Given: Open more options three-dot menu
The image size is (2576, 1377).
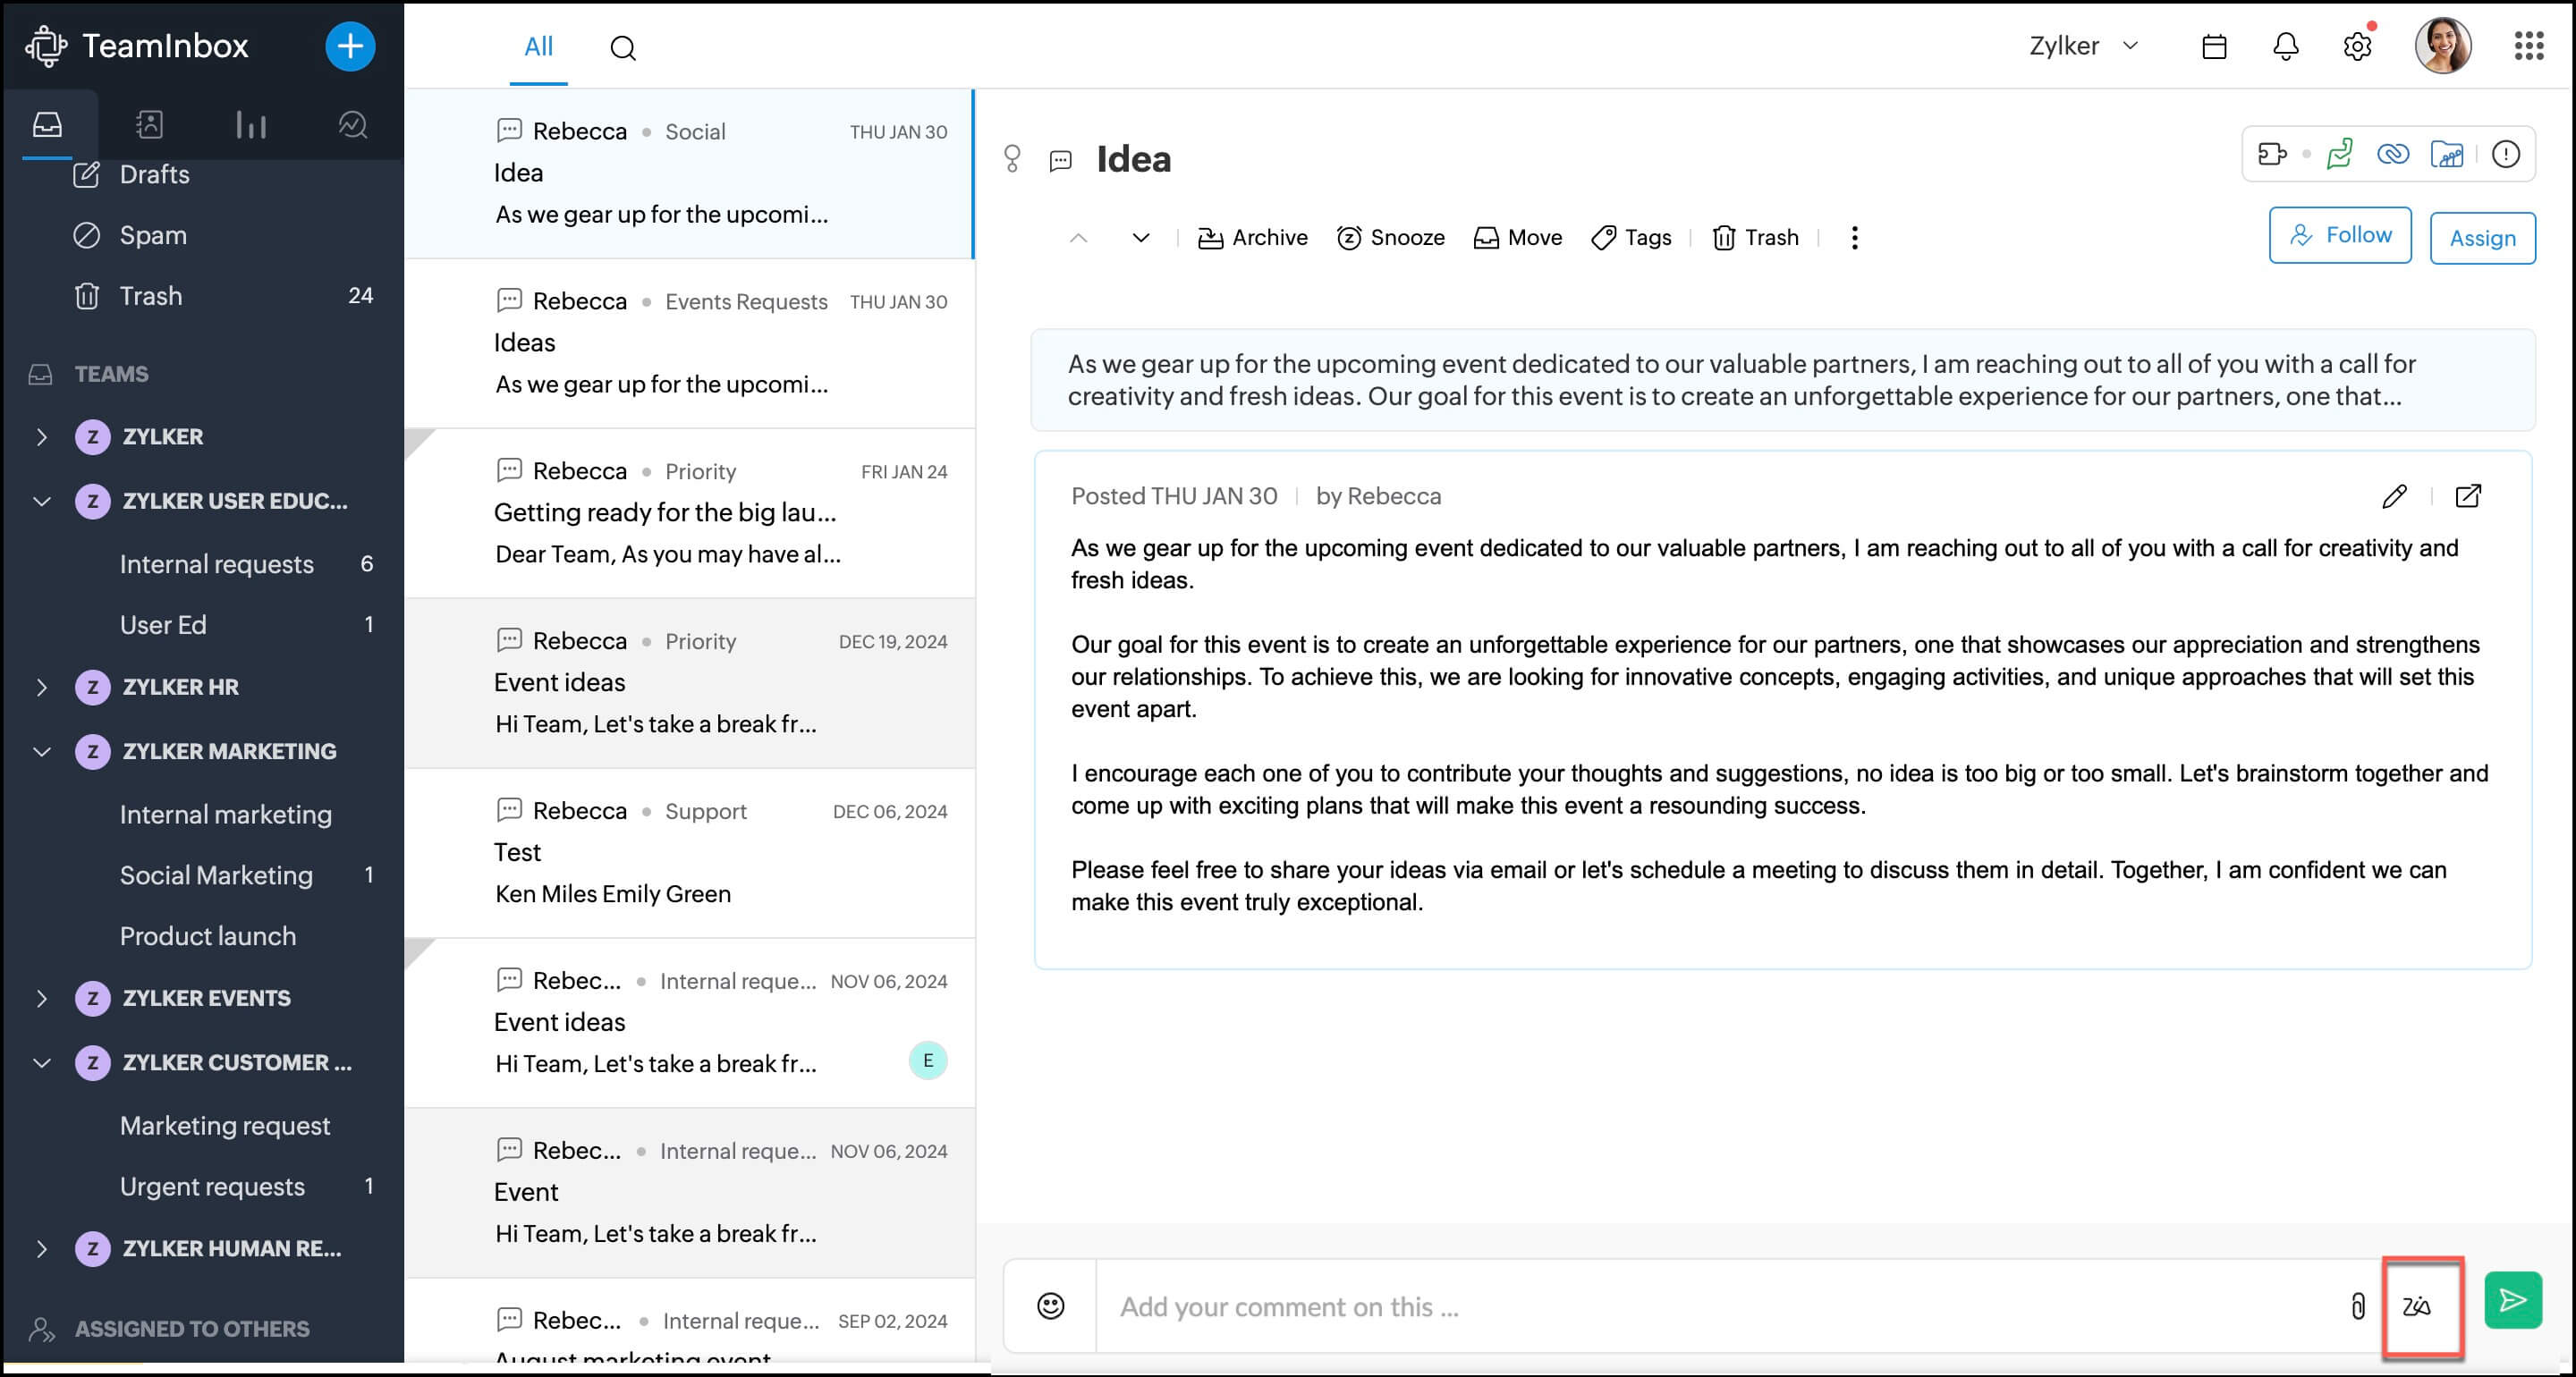Looking at the screenshot, I should pyautogui.click(x=1854, y=237).
